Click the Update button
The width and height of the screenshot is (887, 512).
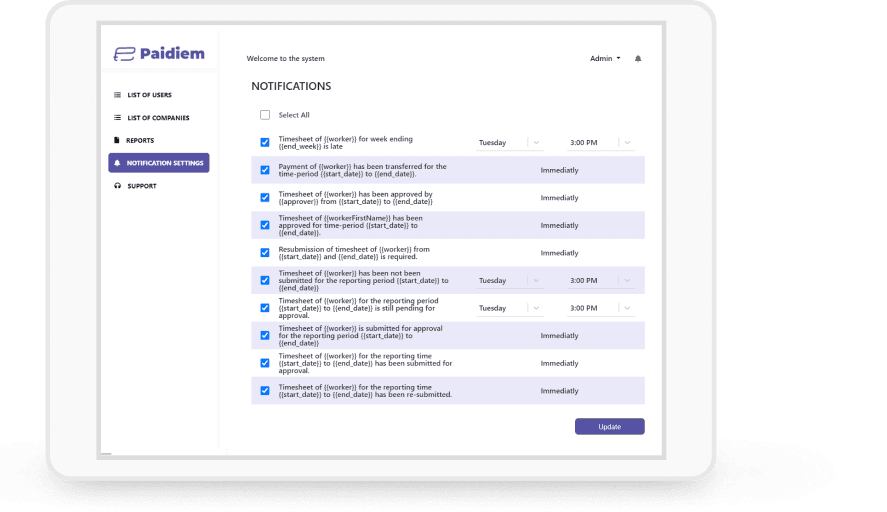pyautogui.click(x=610, y=427)
